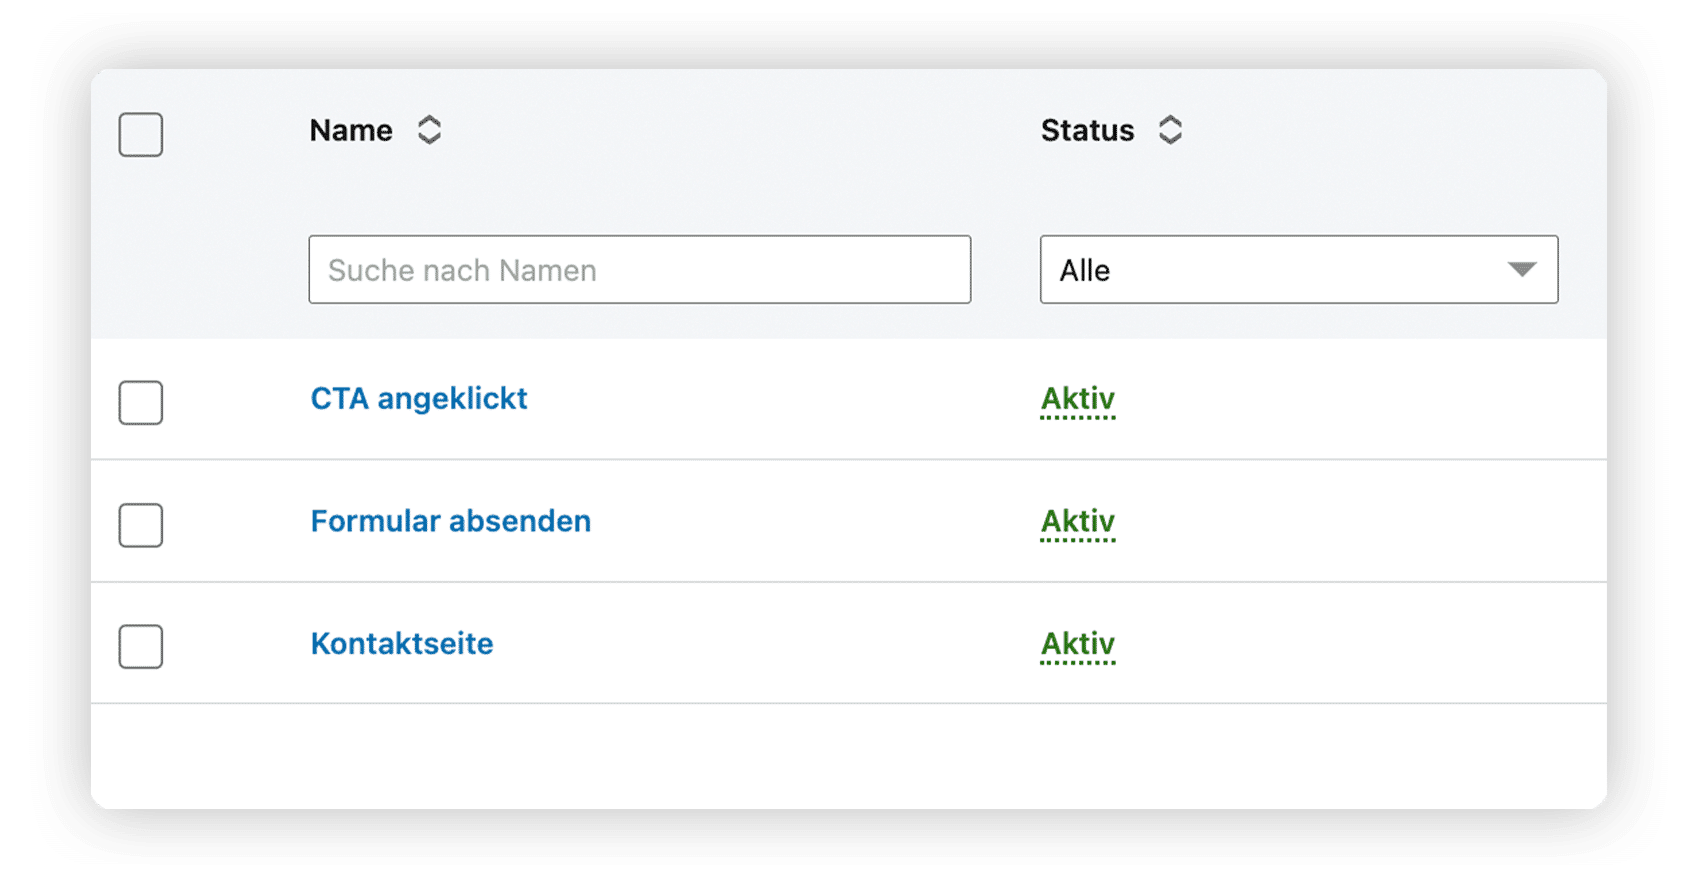The width and height of the screenshot is (1698, 892).
Task: Click the triangle arrow in the Alle filter
Action: point(1521,269)
